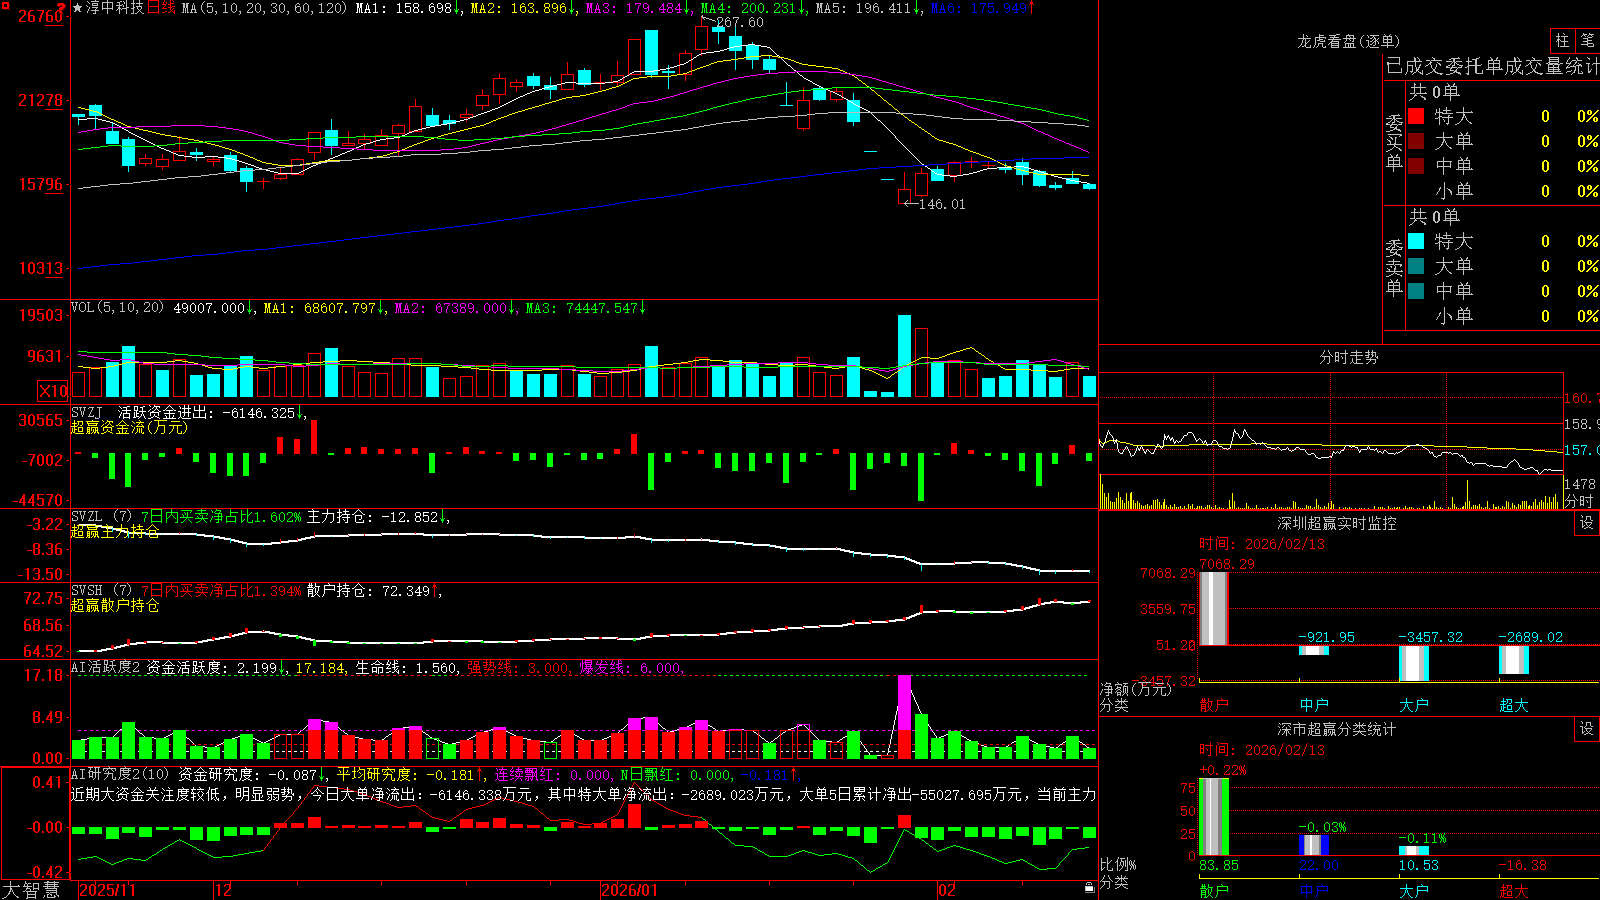Click the cyan 大户 ratio bar -0.11%
The height and width of the screenshot is (900, 1600).
[1414, 851]
